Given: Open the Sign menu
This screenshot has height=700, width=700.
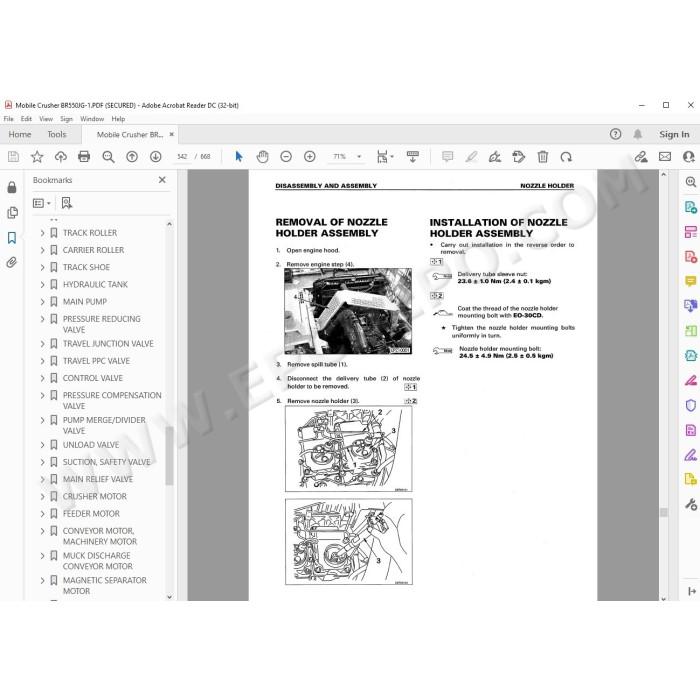Looking at the screenshot, I should click(67, 119).
